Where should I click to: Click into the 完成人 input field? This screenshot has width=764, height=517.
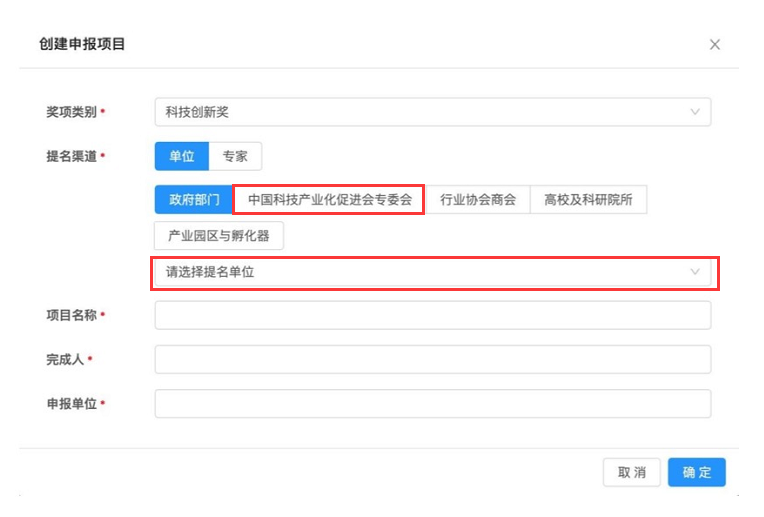point(432,359)
